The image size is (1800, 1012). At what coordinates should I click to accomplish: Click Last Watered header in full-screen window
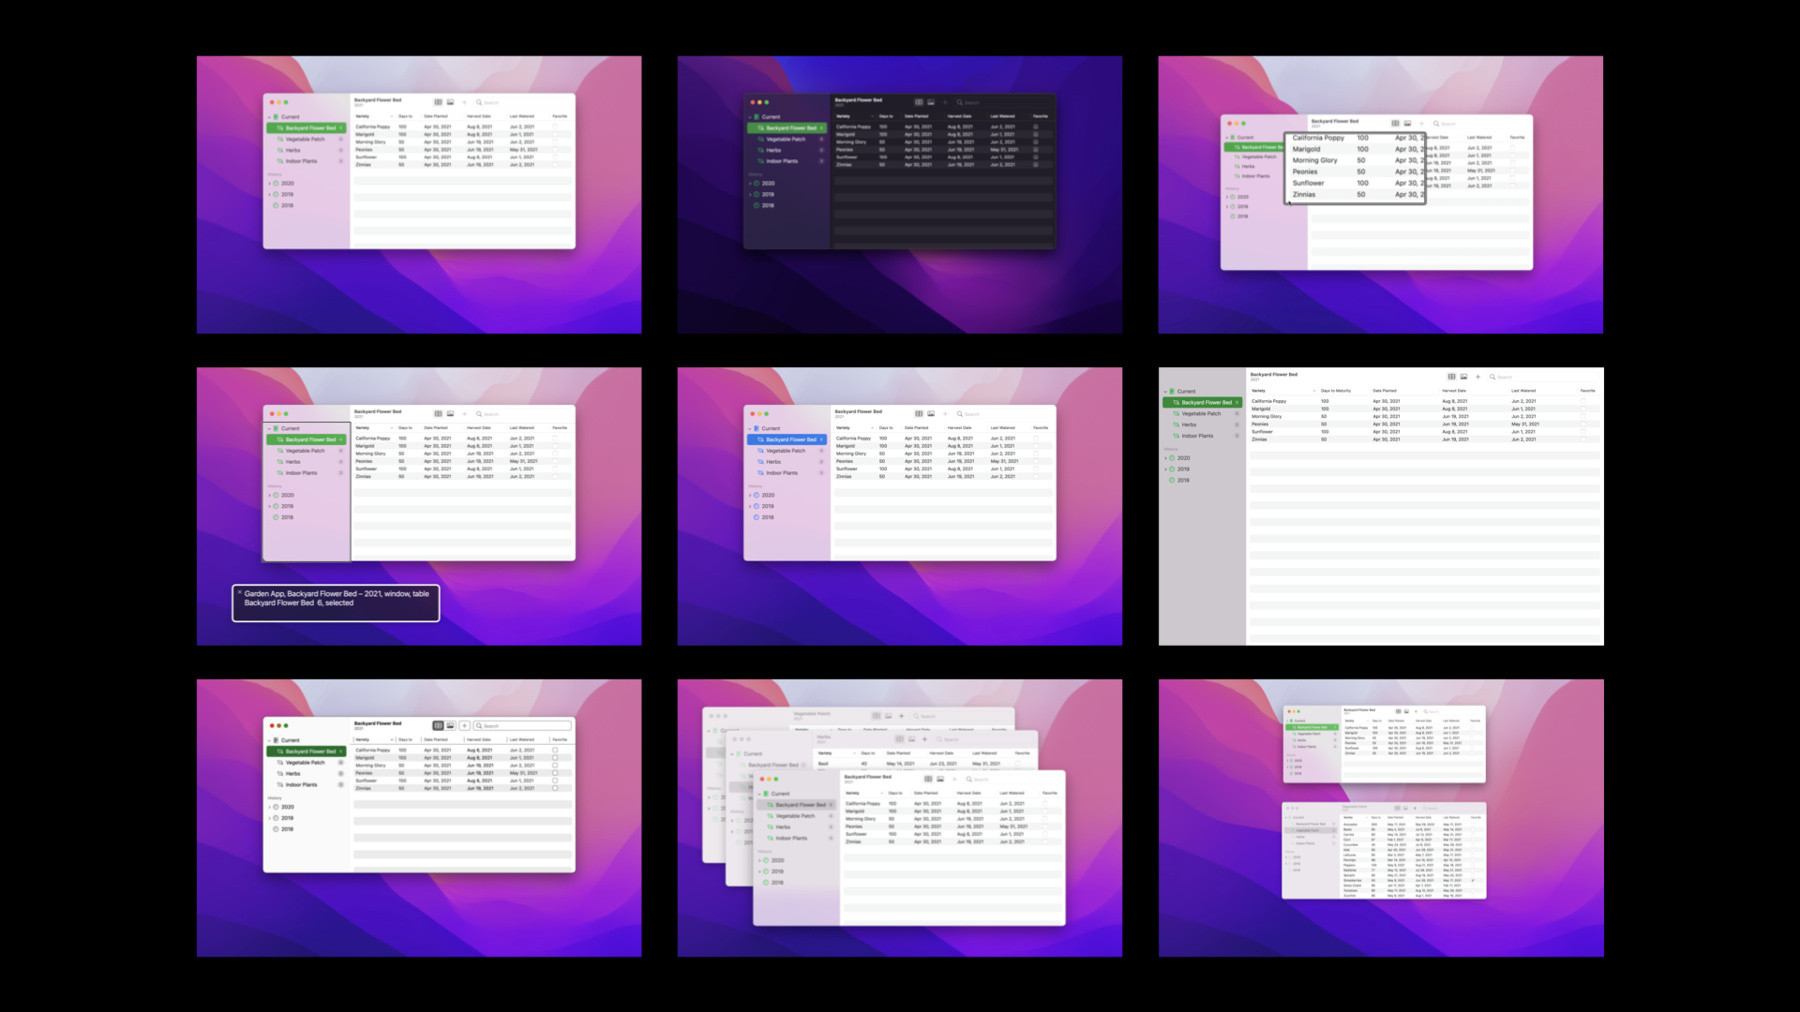point(1523,391)
